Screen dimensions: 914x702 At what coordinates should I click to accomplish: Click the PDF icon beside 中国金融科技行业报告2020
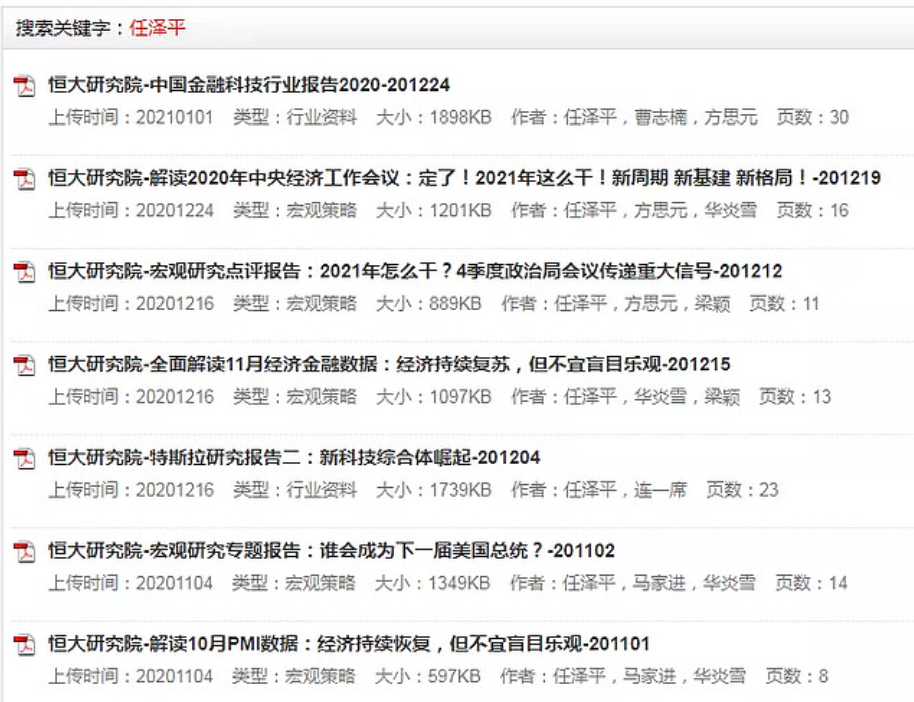[x=24, y=86]
